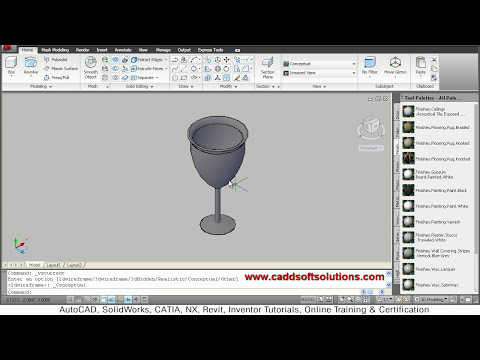
Task: Open the Section Plane tool
Action: coord(267,68)
